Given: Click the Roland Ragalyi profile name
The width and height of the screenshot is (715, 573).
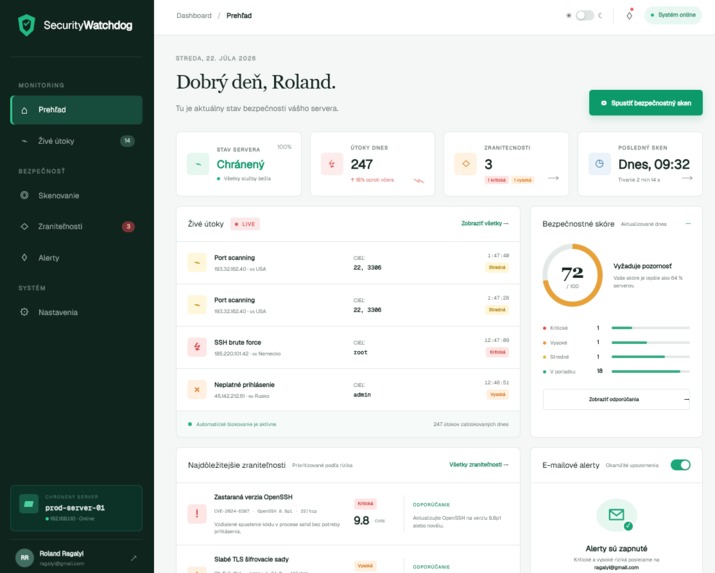Looking at the screenshot, I should point(62,554).
